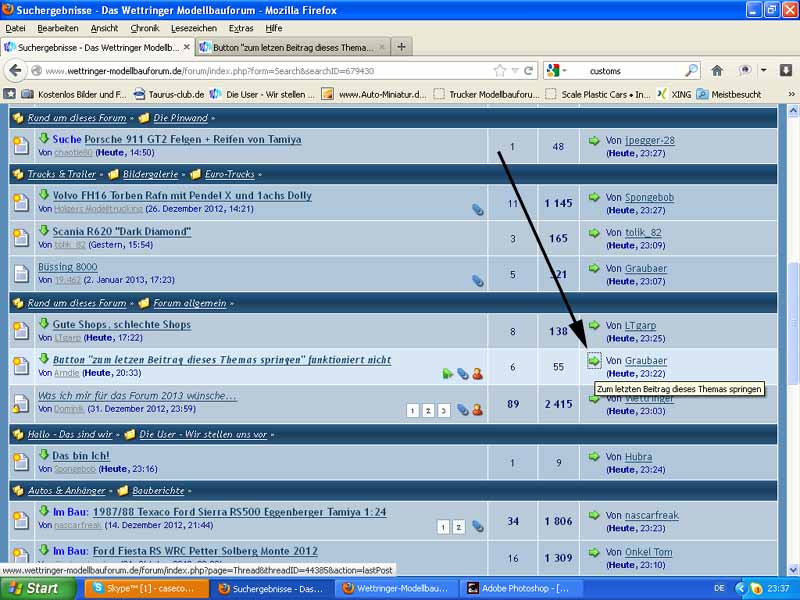Click attachment paperclip in Volvo FH16 row
Screen dimensions: 800x600
pyautogui.click(x=478, y=209)
